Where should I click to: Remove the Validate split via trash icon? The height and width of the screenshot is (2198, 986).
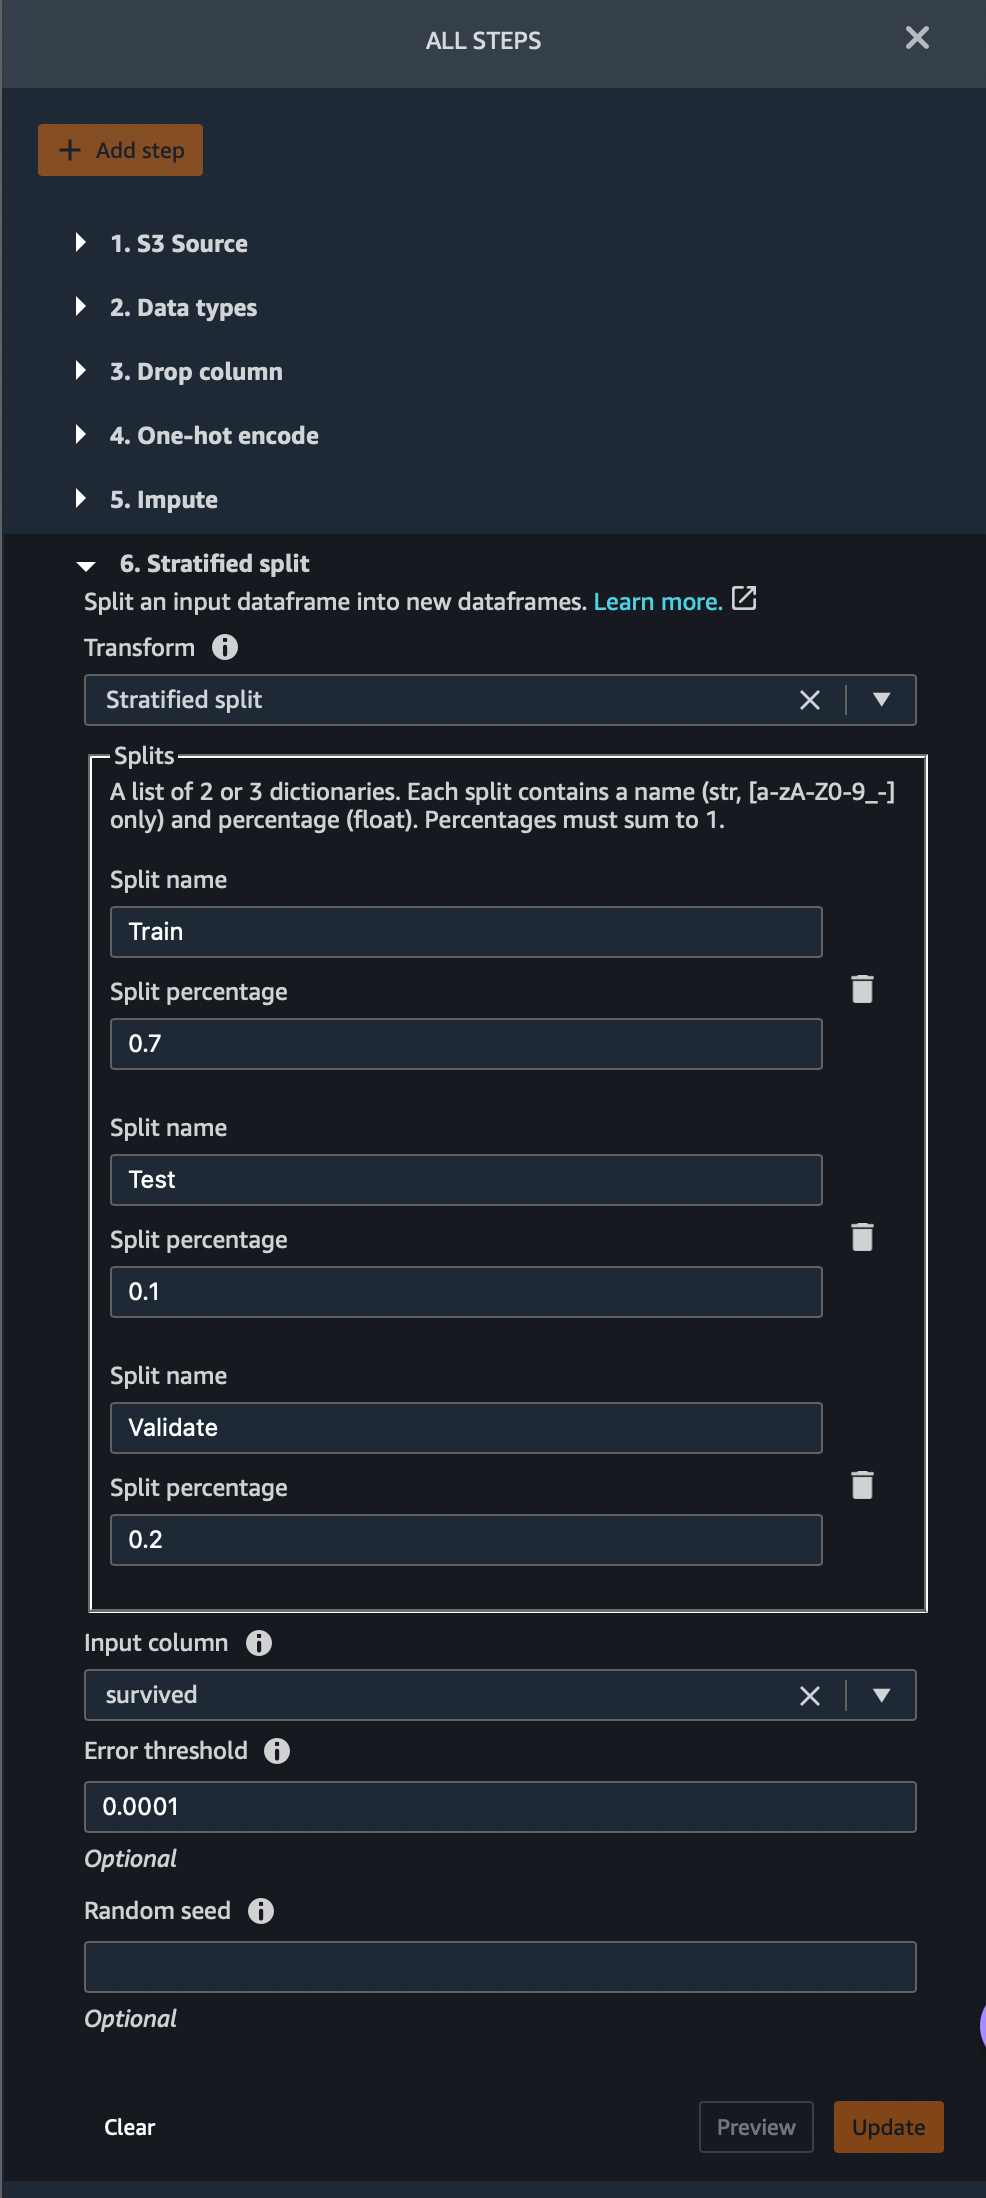pos(862,1485)
